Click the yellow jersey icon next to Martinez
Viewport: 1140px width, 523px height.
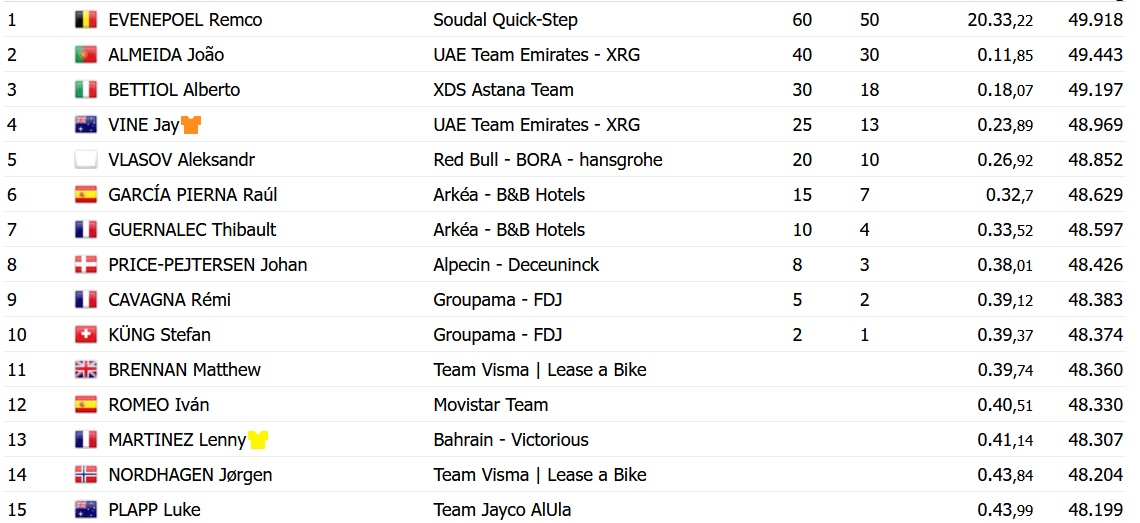tap(258, 440)
